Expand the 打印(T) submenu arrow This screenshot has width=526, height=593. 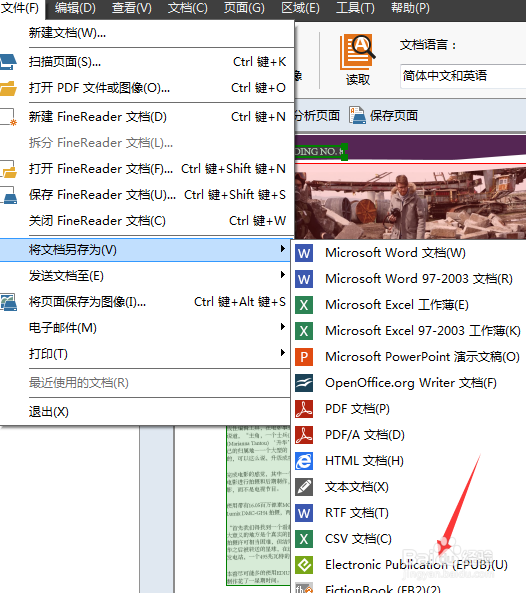click(282, 353)
